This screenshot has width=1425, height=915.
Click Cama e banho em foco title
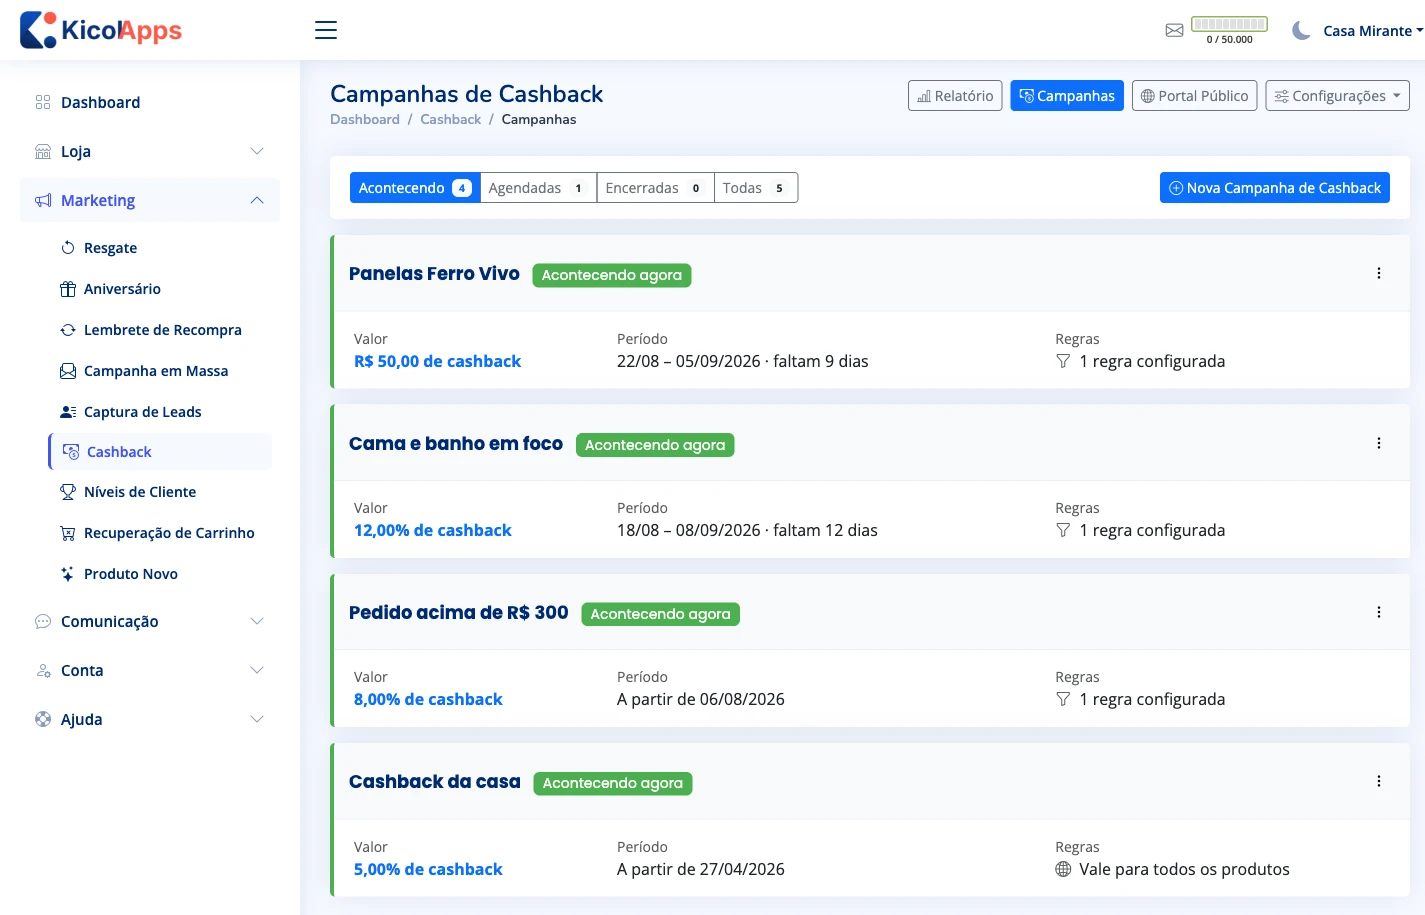[456, 444]
